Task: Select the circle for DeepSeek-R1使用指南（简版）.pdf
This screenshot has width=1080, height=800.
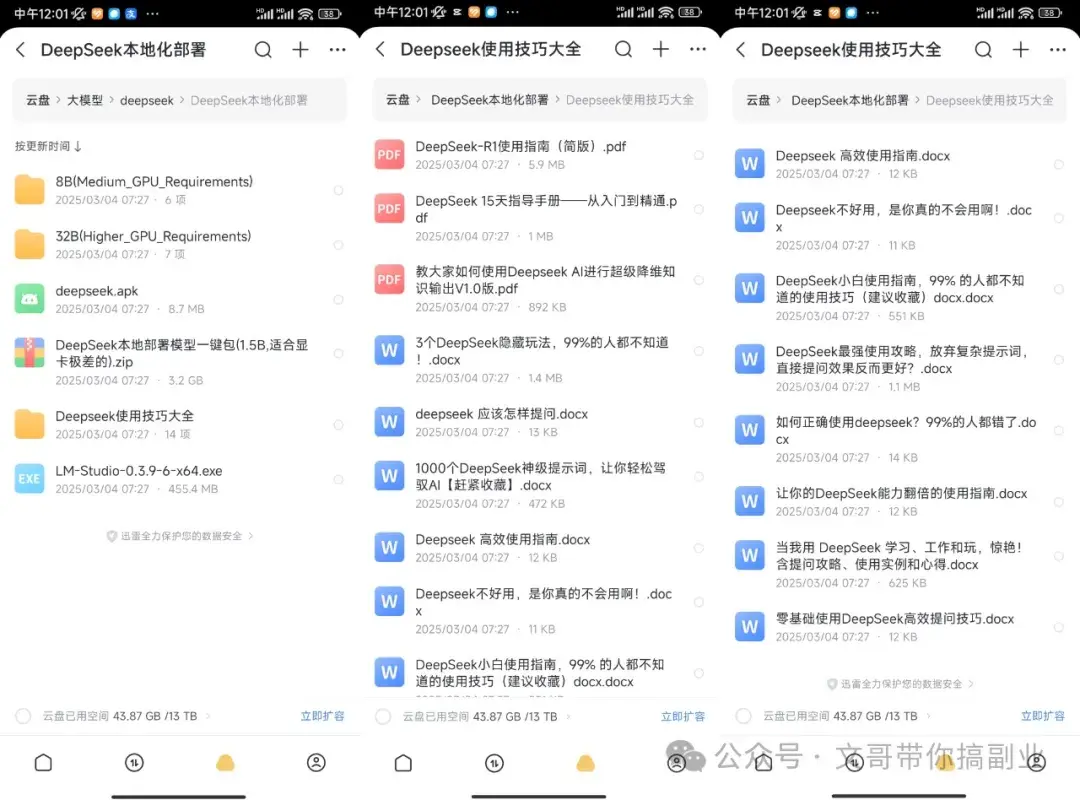Action: coord(698,155)
